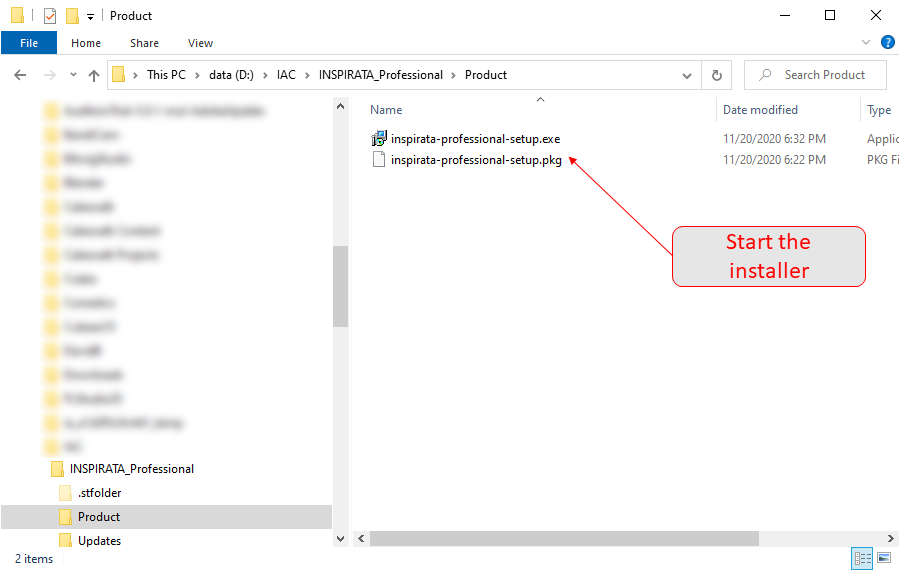Click the Properties quick access icon
Screen dimensions: 904x574
tap(50, 16)
